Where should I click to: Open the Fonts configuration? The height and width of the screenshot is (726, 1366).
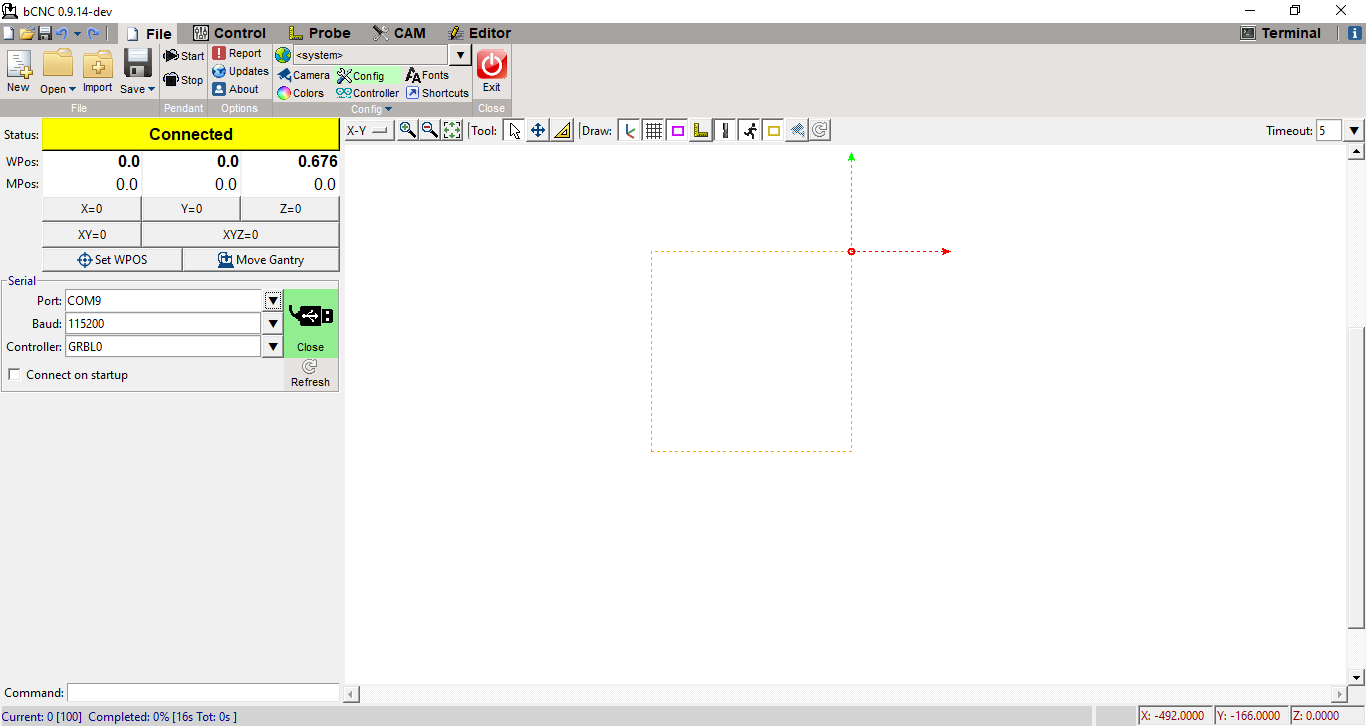[x=428, y=75]
